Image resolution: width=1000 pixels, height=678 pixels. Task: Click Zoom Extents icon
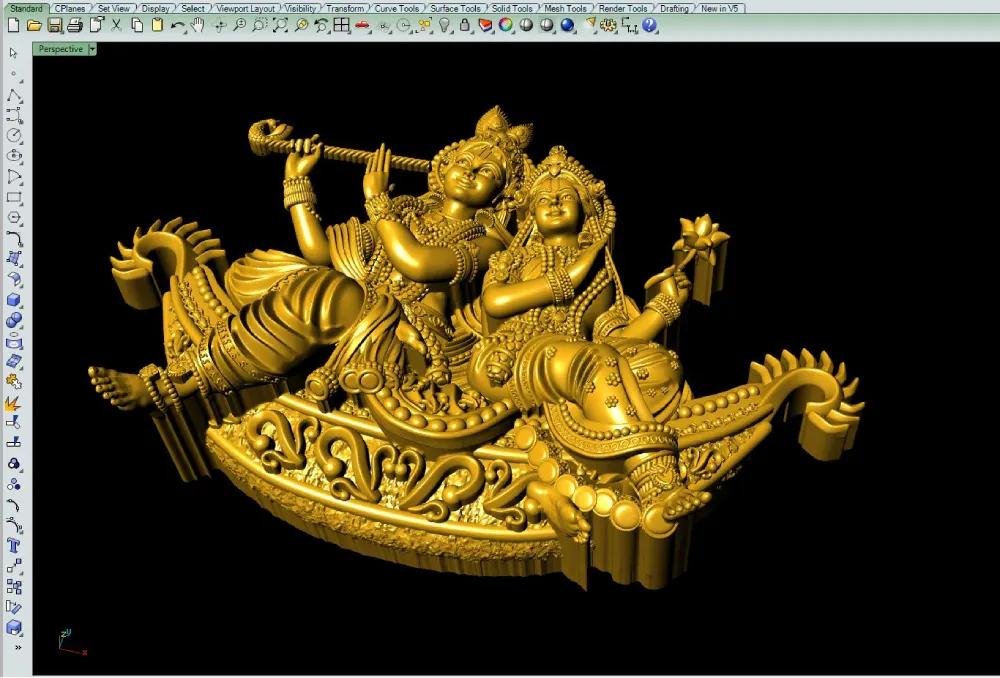pyautogui.click(x=280, y=26)
